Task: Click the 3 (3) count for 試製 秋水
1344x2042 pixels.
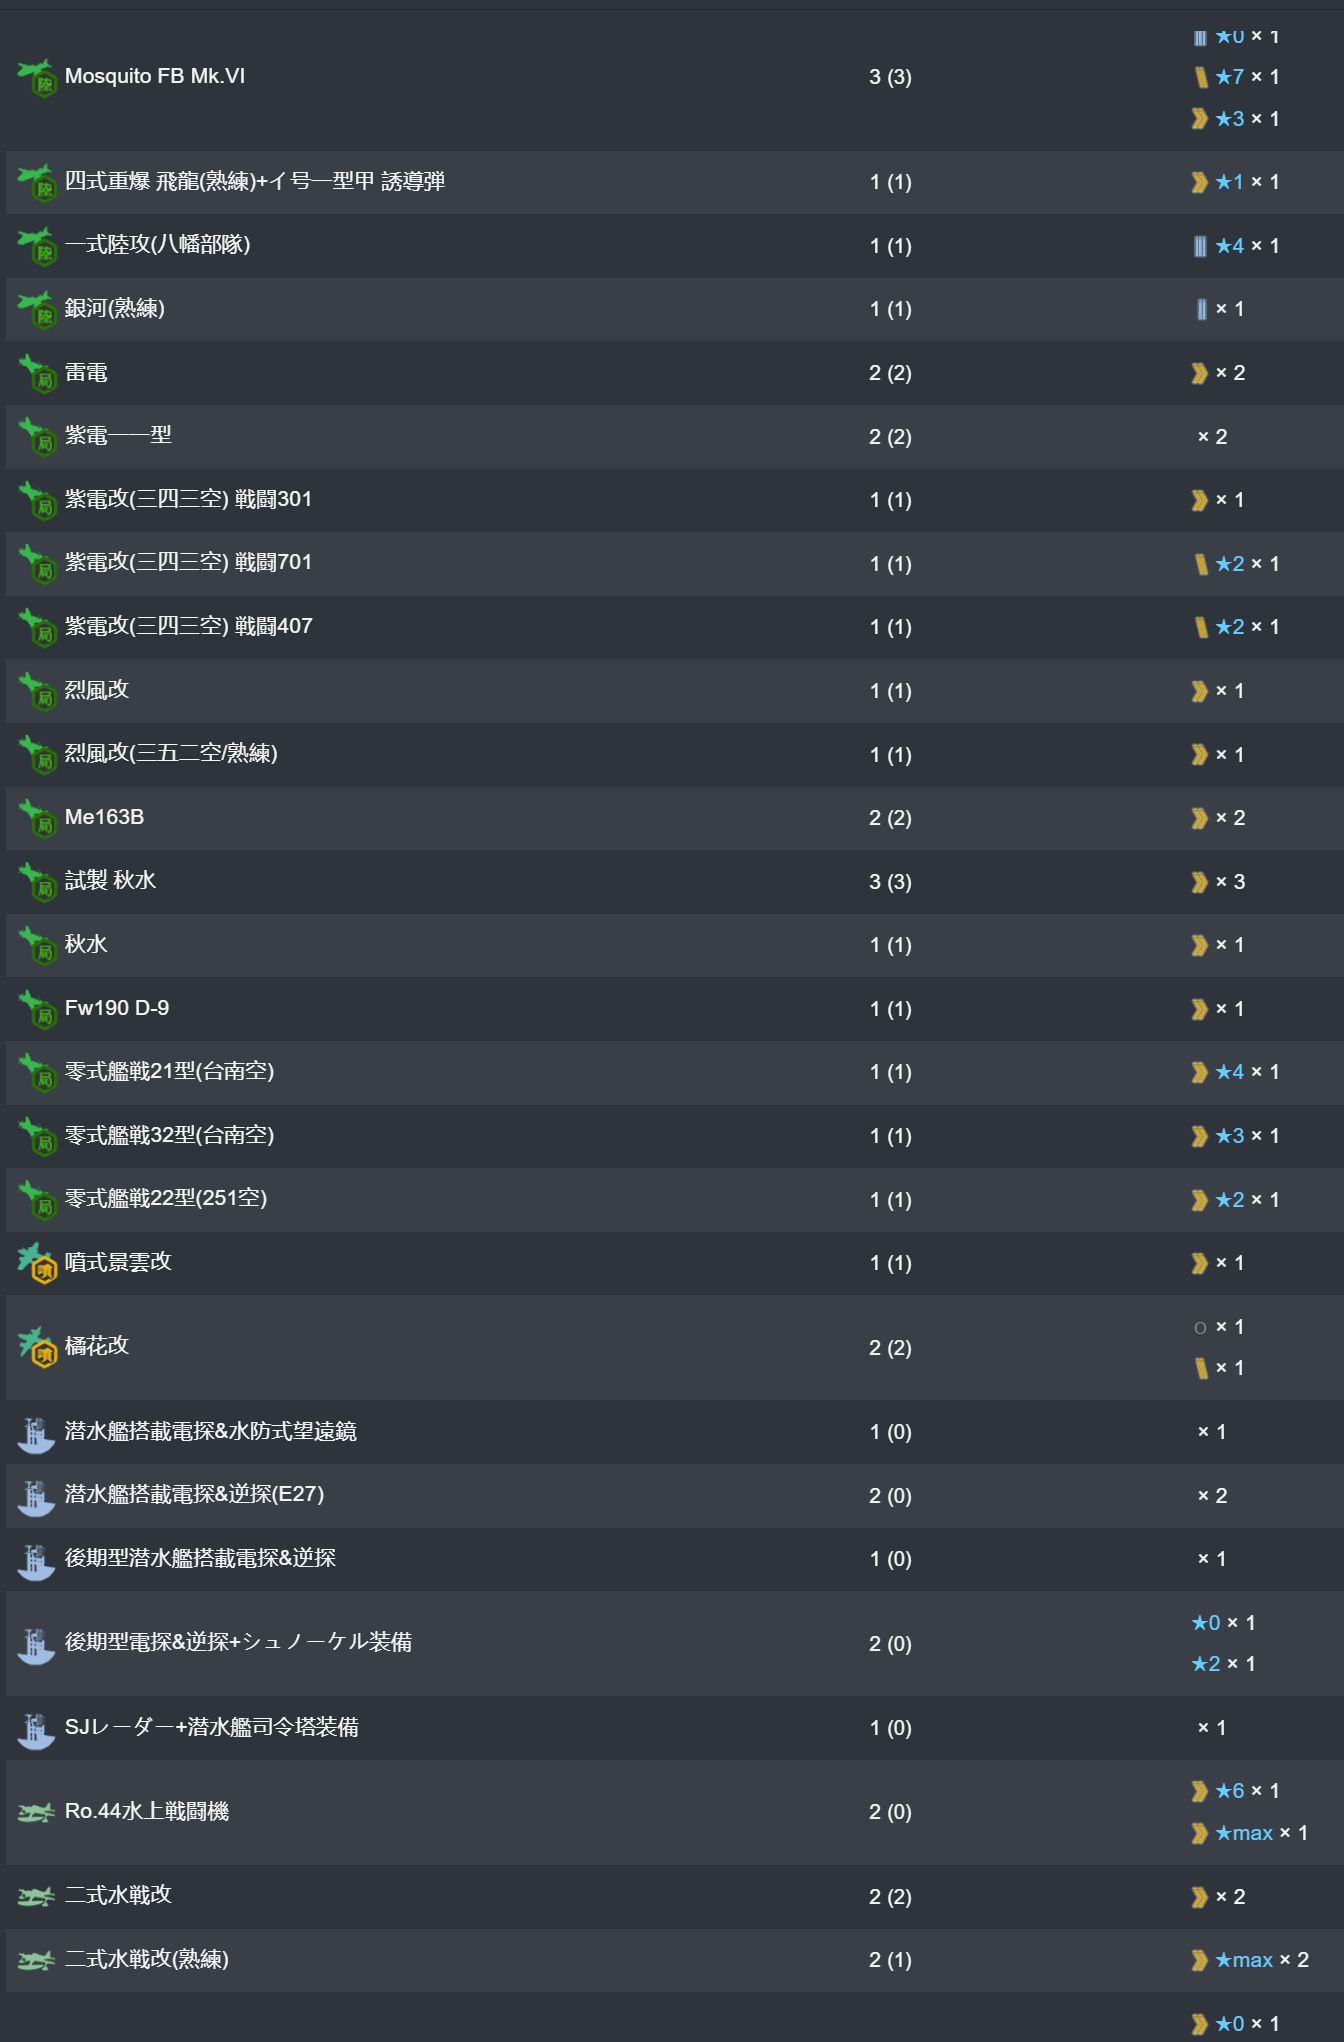Action: tap(890, 882)
